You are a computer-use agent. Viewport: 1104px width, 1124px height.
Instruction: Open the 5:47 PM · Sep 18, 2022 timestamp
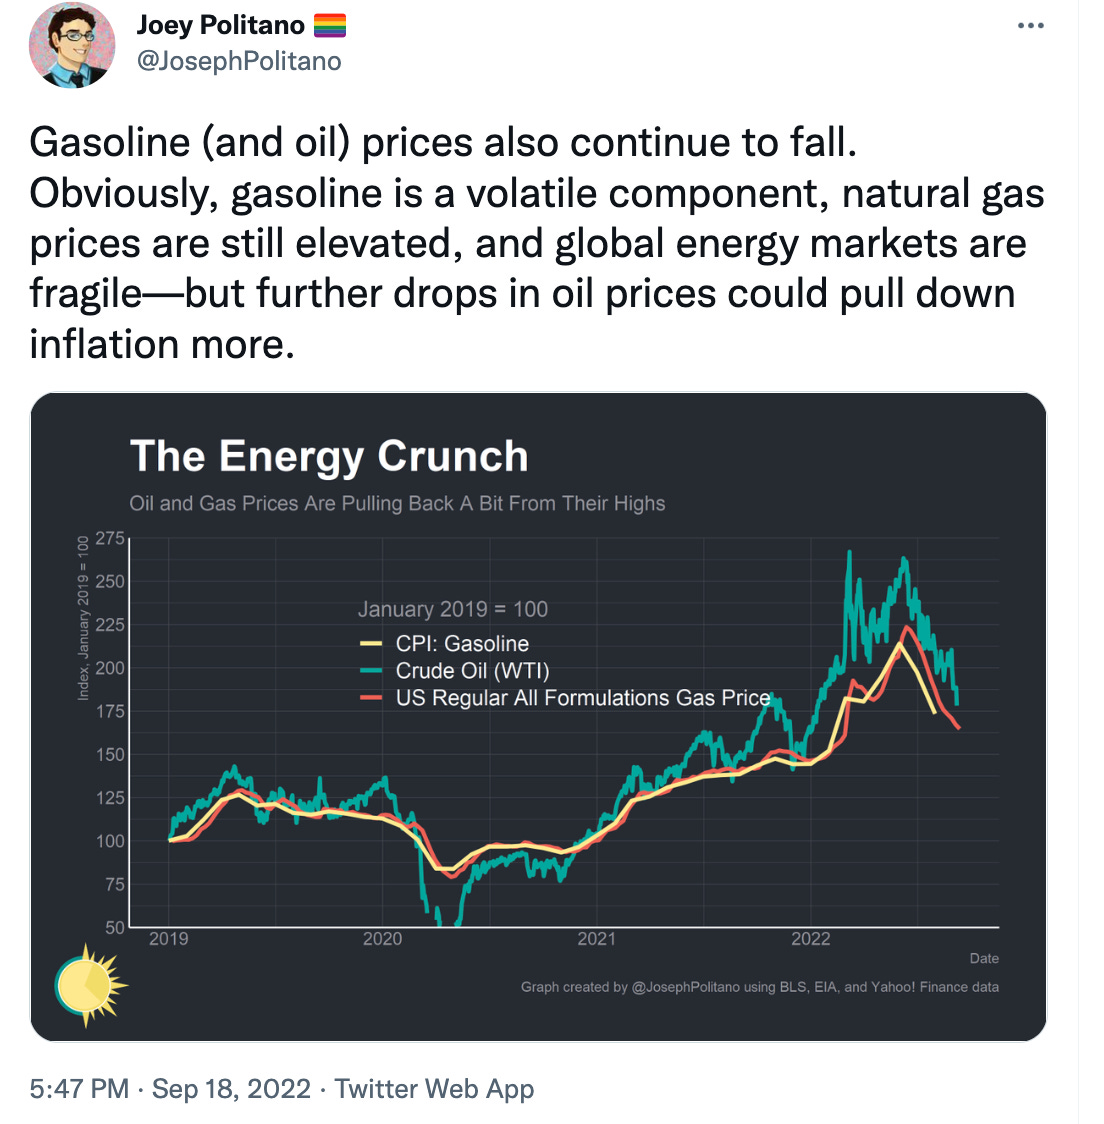click(x=170, y=1088)
